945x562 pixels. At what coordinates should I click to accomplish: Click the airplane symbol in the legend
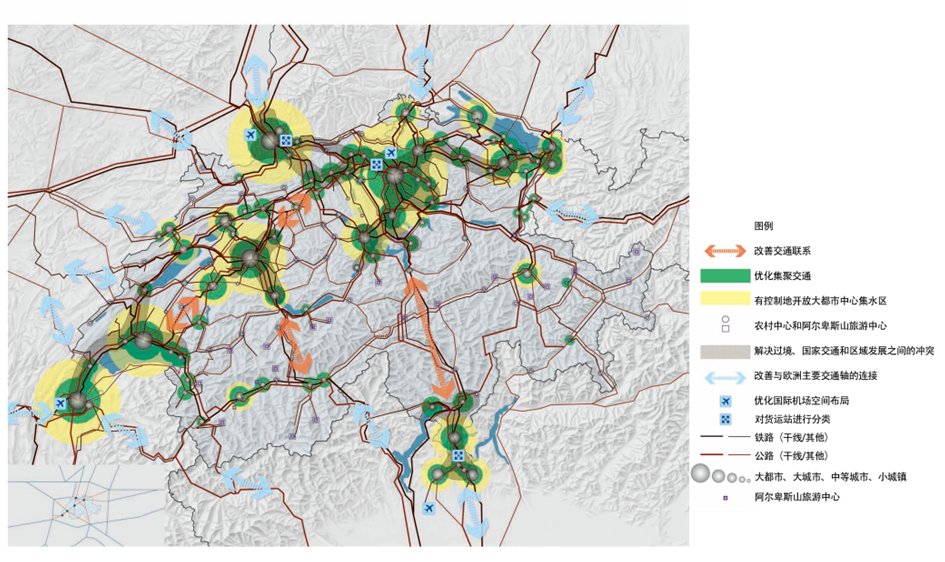pos(726,401)
